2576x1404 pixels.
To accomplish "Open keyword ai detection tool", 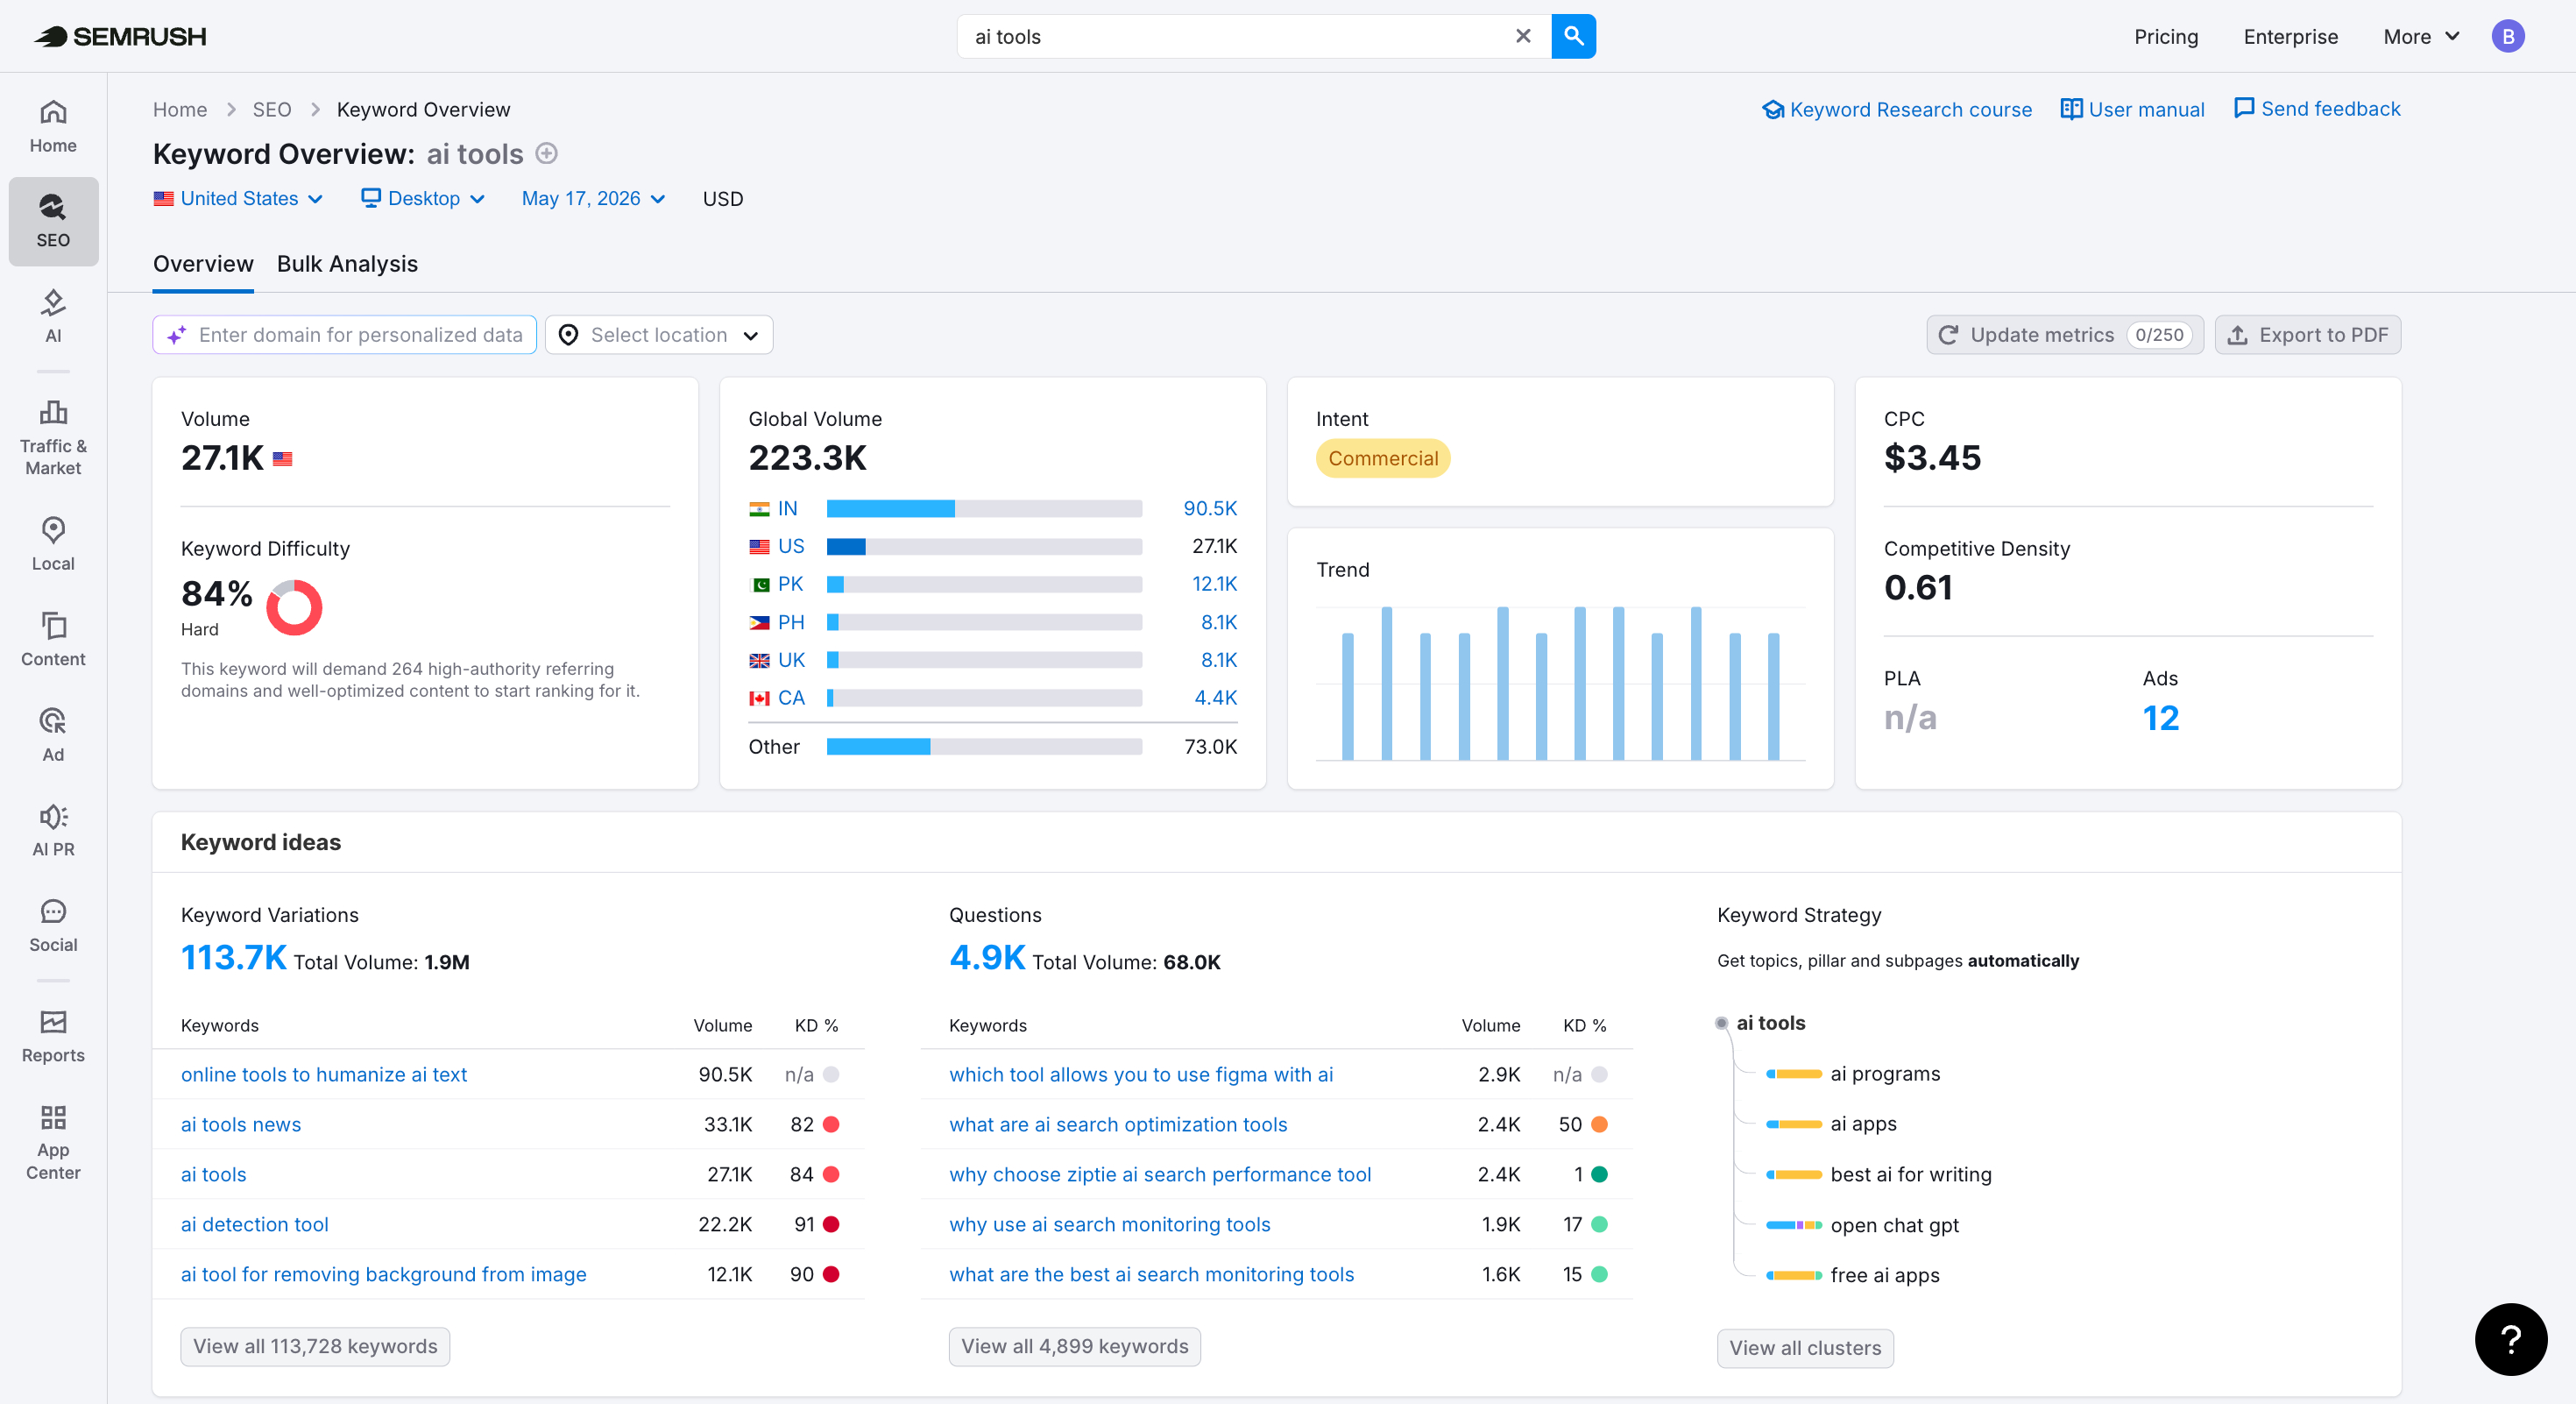I will [x=254, y=1225].
